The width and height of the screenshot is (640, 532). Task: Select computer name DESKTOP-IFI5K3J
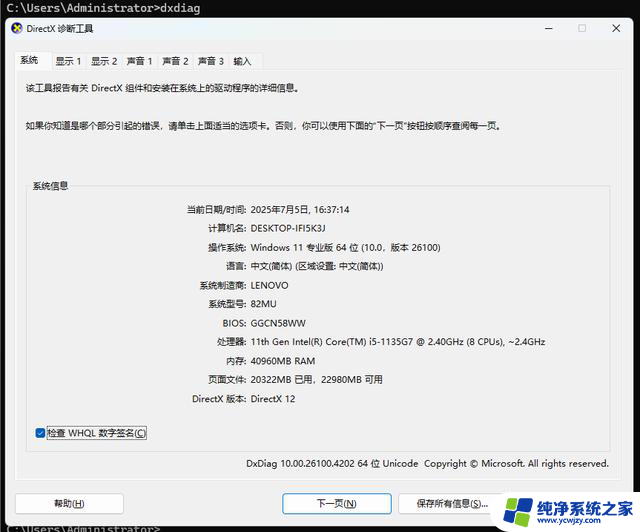click(288, 229)
